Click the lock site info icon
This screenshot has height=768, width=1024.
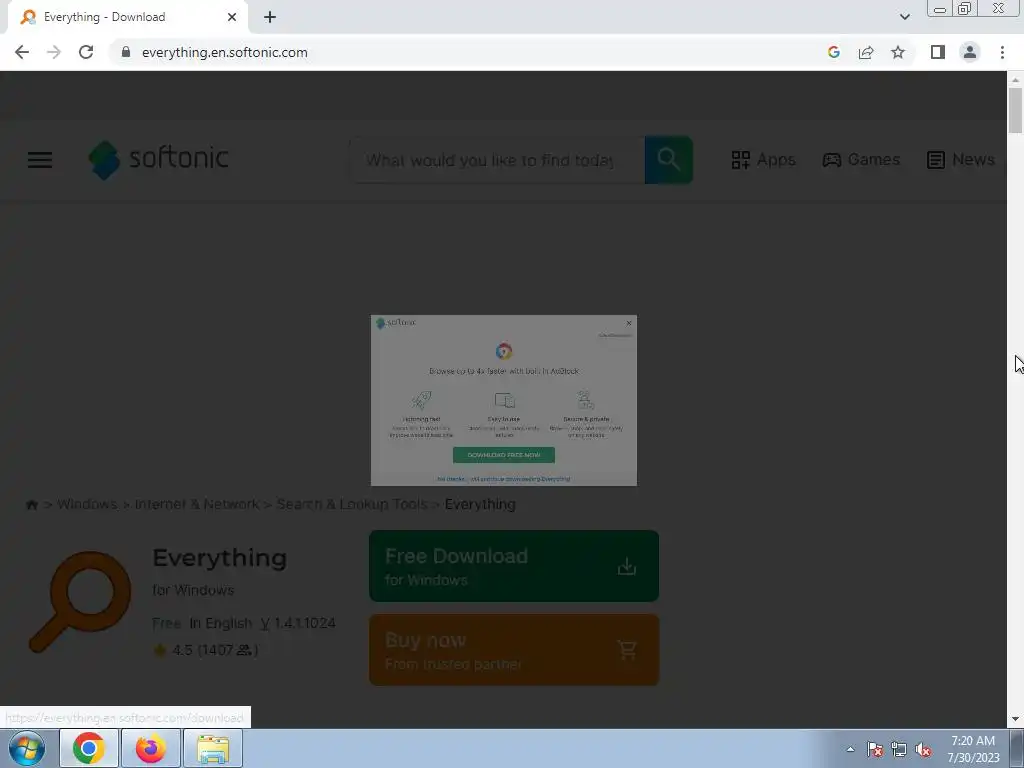coord(126,52)
